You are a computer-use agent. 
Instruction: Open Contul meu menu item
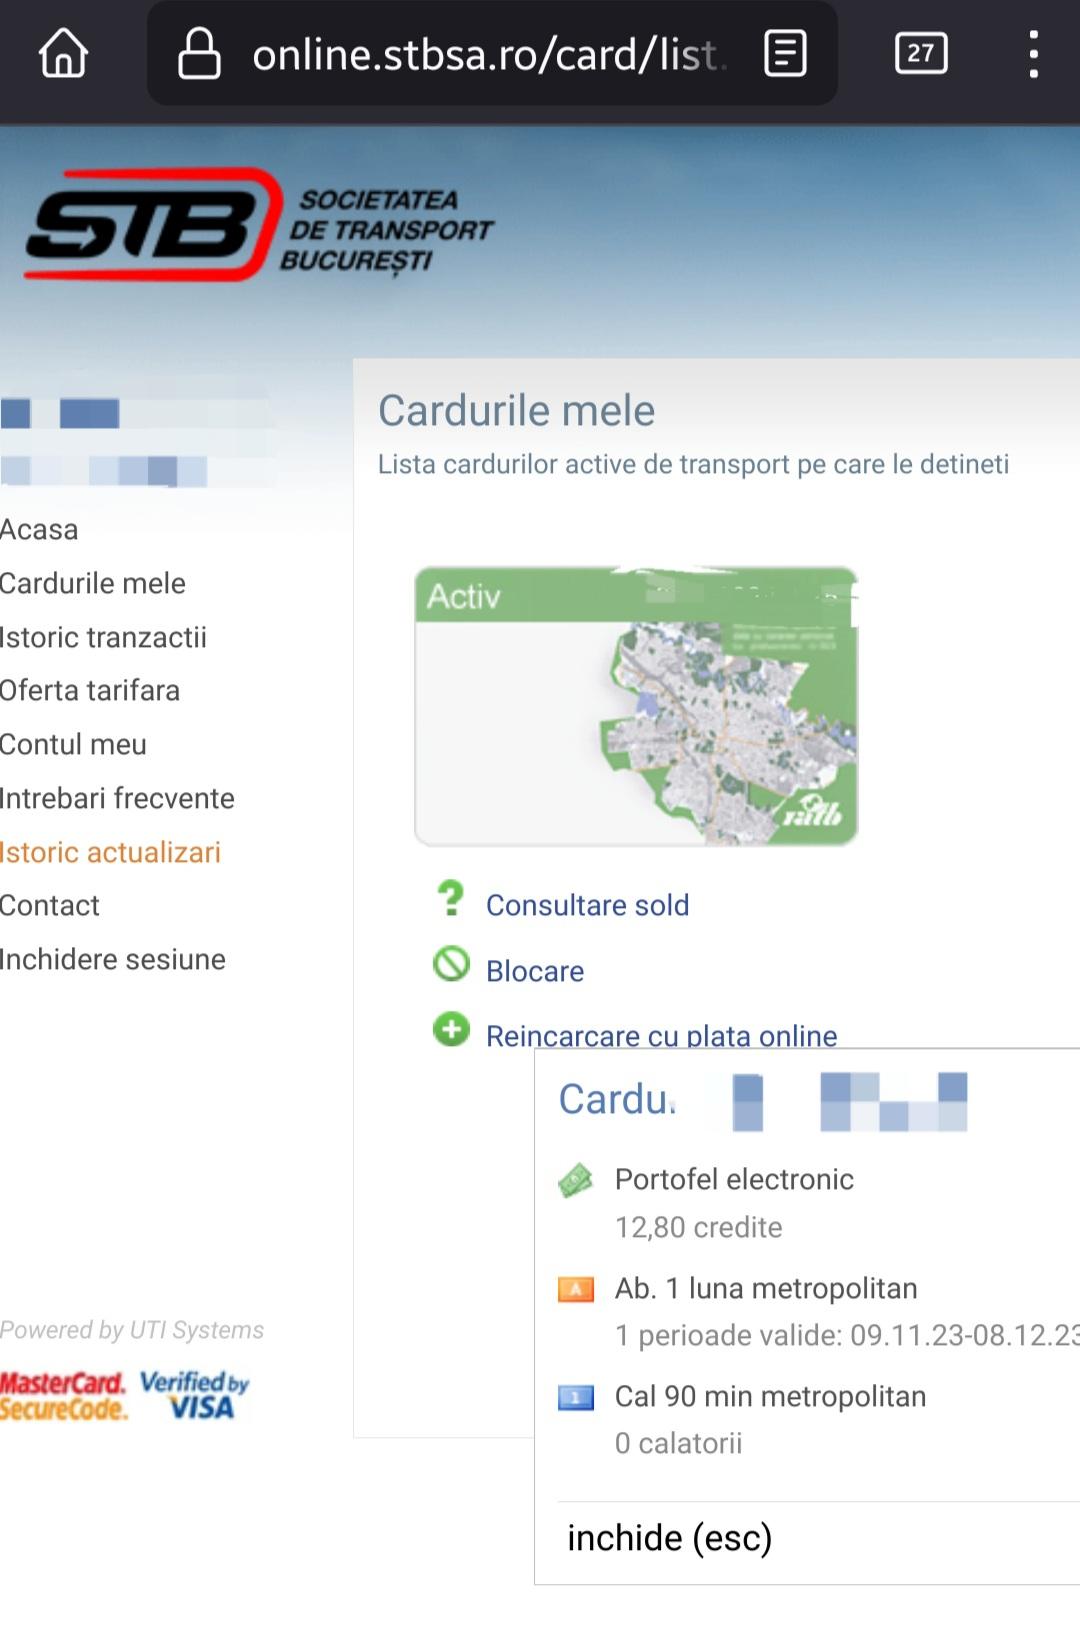click(x=73, y=745)
